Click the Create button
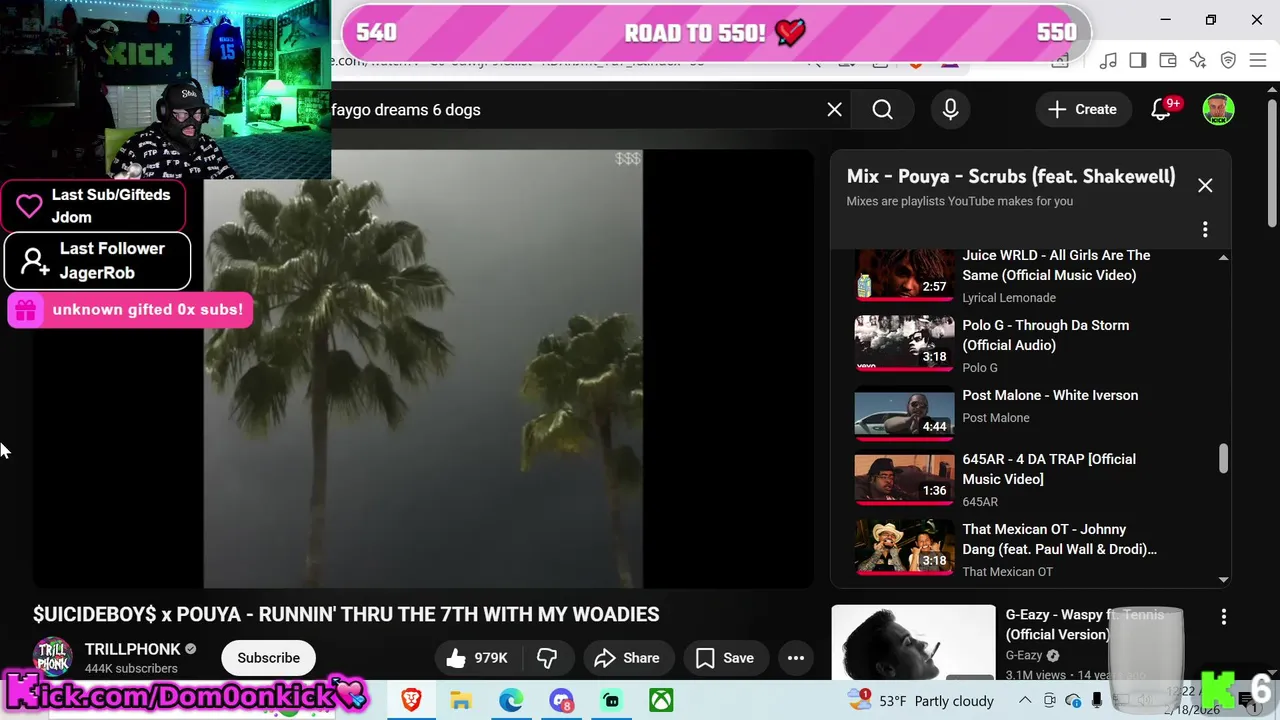The image size is (1280, 720). (x=1082, y=110)
